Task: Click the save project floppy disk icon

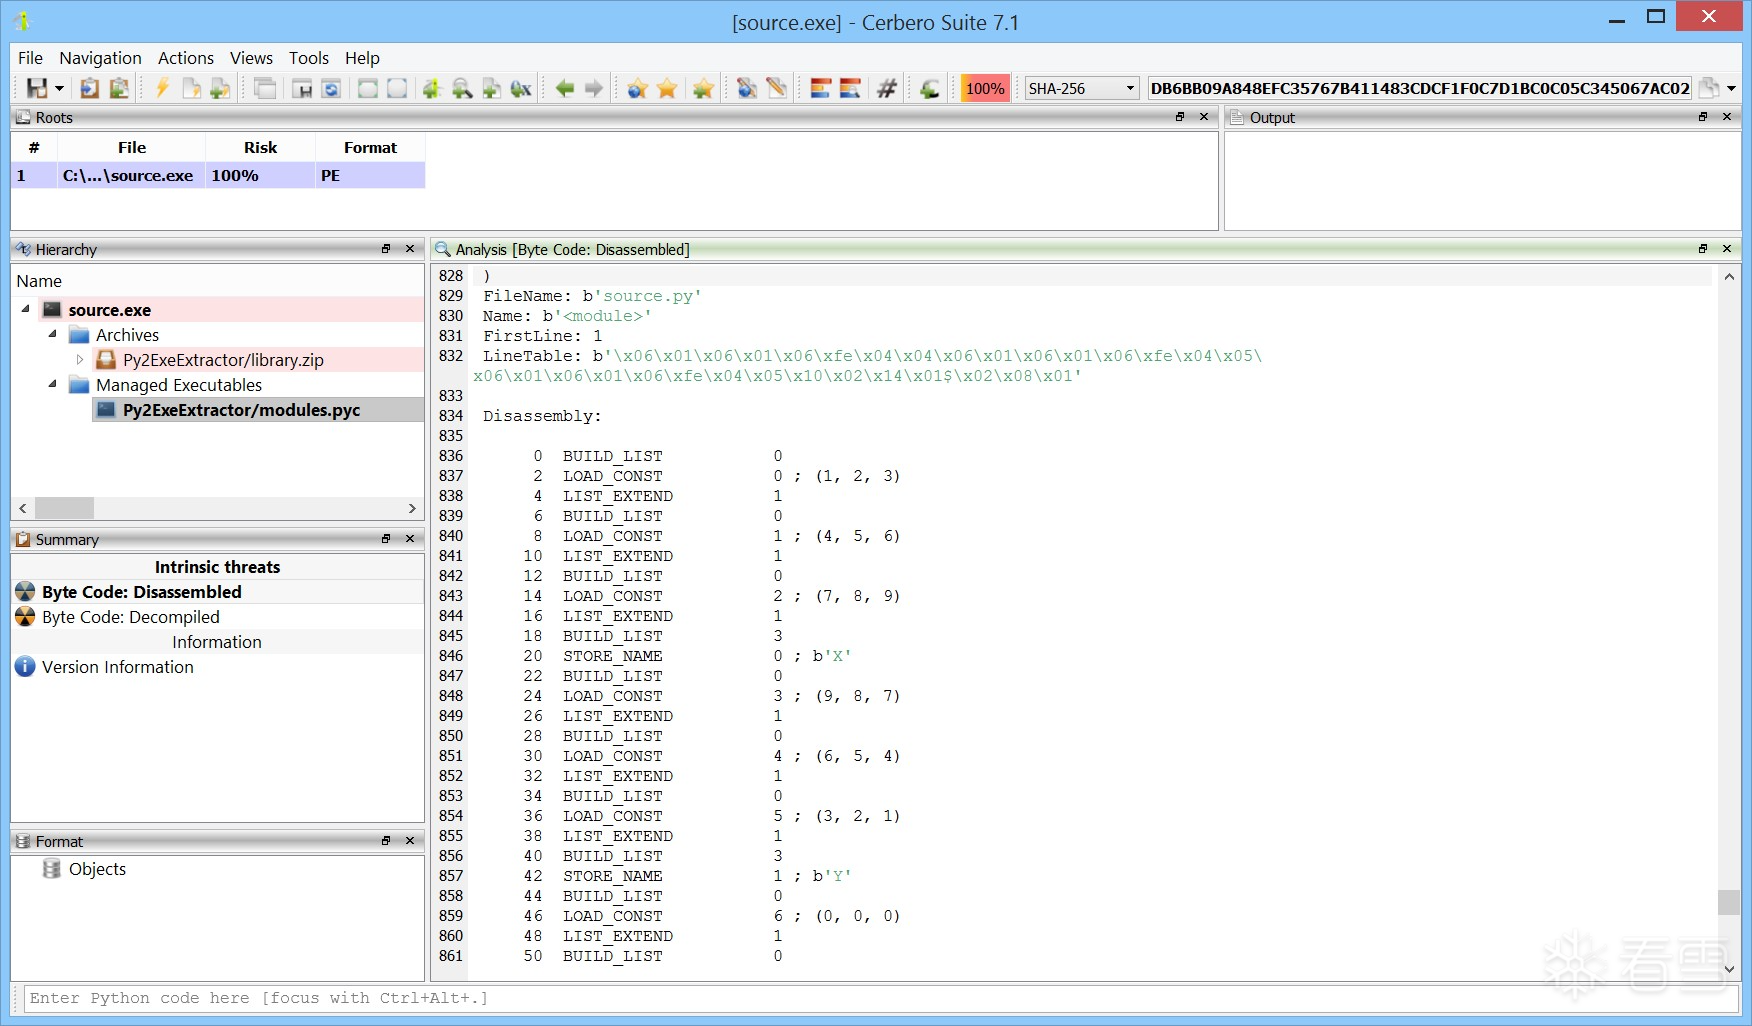Action: (36, 89)
